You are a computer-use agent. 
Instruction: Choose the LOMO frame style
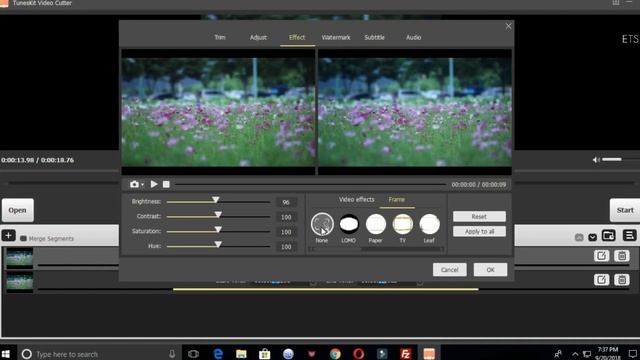pos(349,224)
